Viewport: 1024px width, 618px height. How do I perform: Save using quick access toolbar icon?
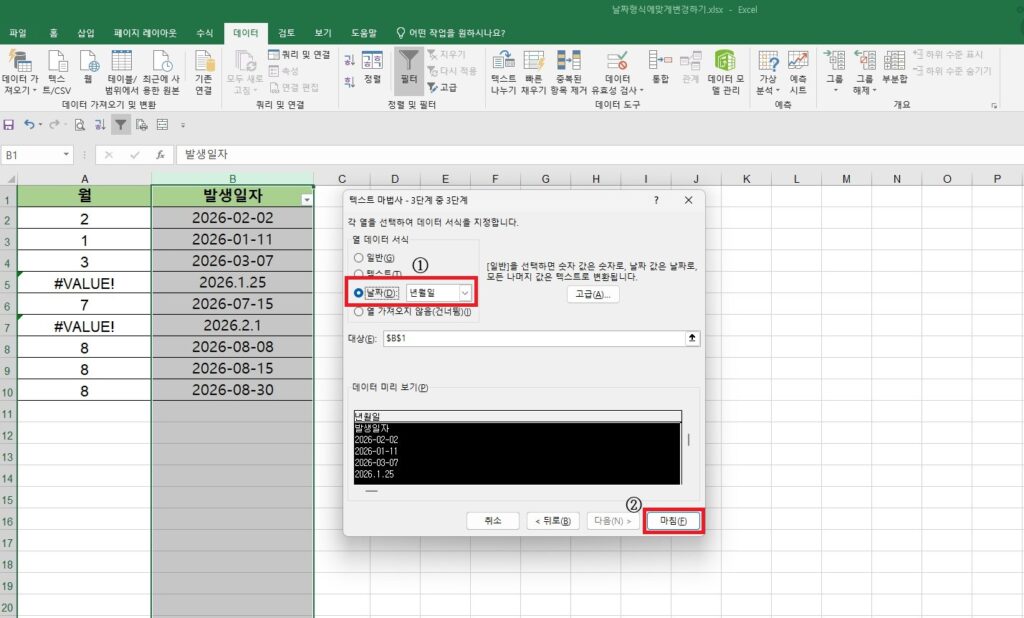point(8,124)
